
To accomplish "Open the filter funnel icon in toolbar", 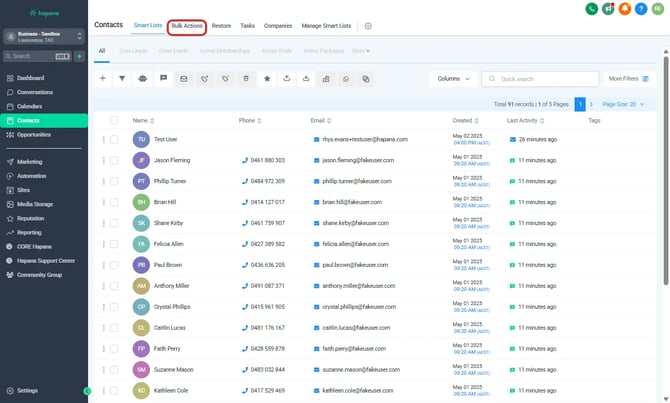I will pos(122,78).
